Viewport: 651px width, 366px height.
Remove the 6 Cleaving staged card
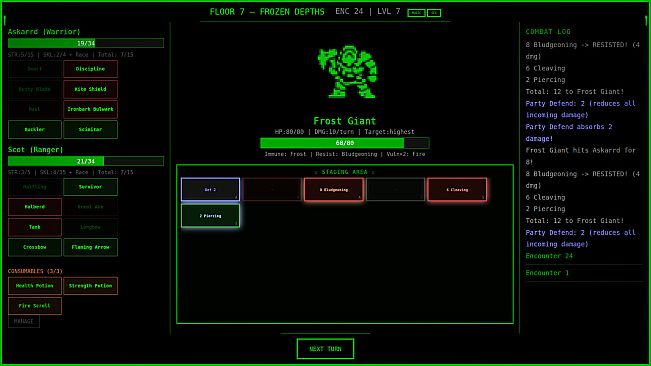pyautogui.click(x=457, y=190)
